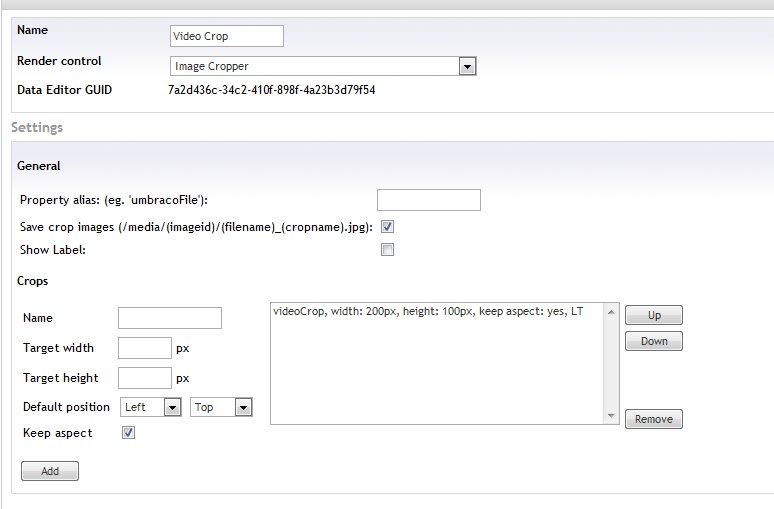Click the Settings section heading
Screen dimensions: 774x509
(37, 128)
